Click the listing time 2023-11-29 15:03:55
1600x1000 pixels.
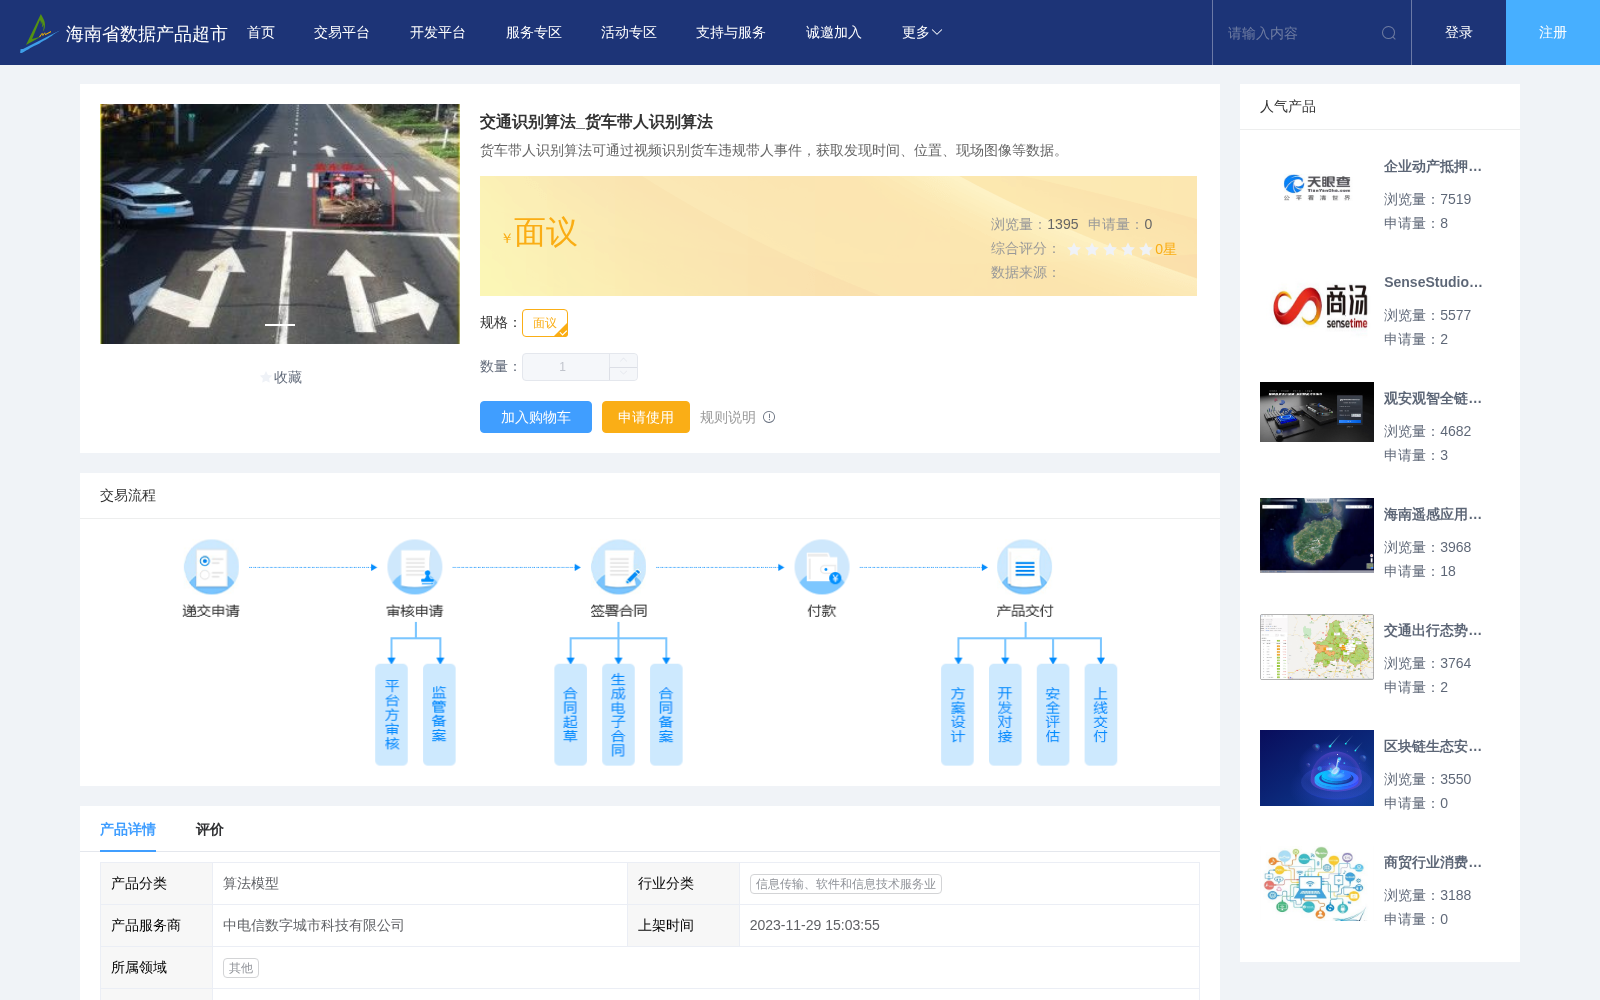coord(815,926)
